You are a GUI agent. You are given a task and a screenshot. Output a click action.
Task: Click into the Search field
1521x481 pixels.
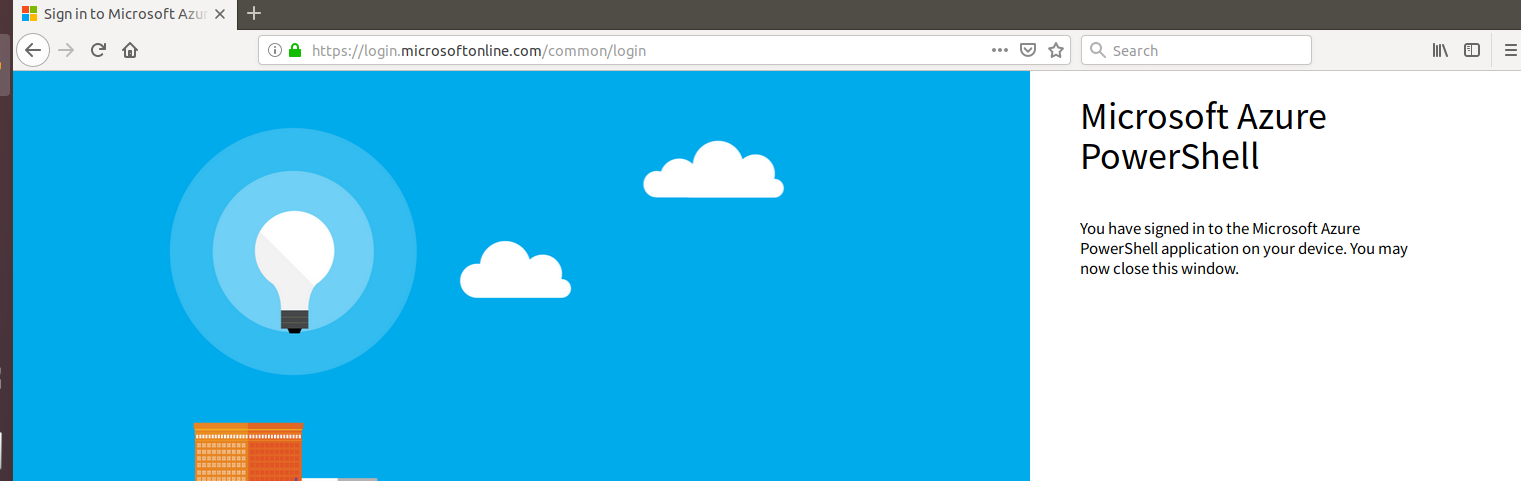click(x=1196, y=50)
